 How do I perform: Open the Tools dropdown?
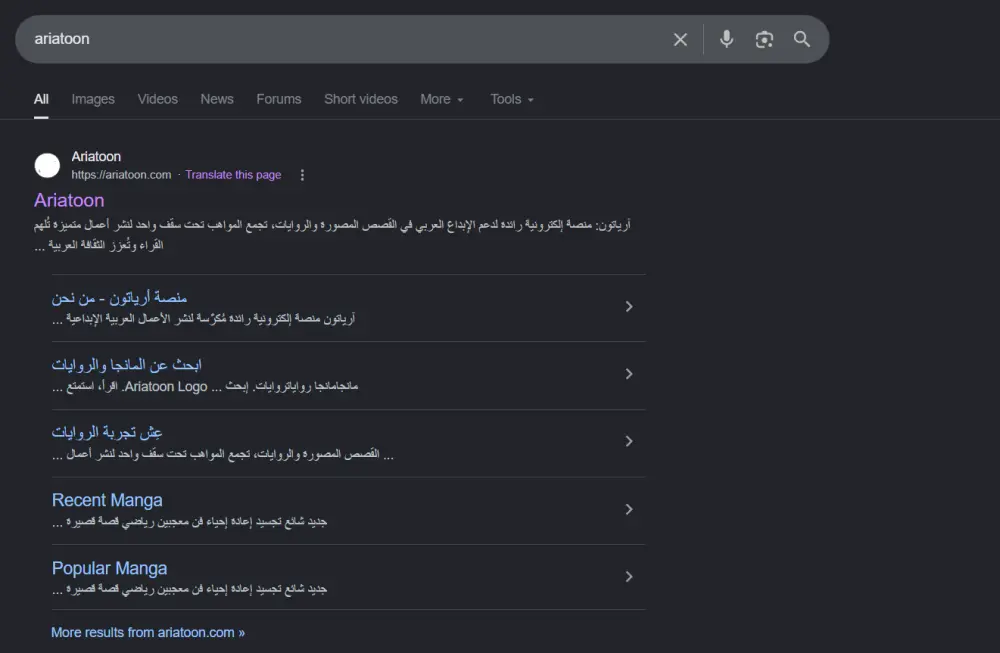pyautogui.click(x=512, y=99)
